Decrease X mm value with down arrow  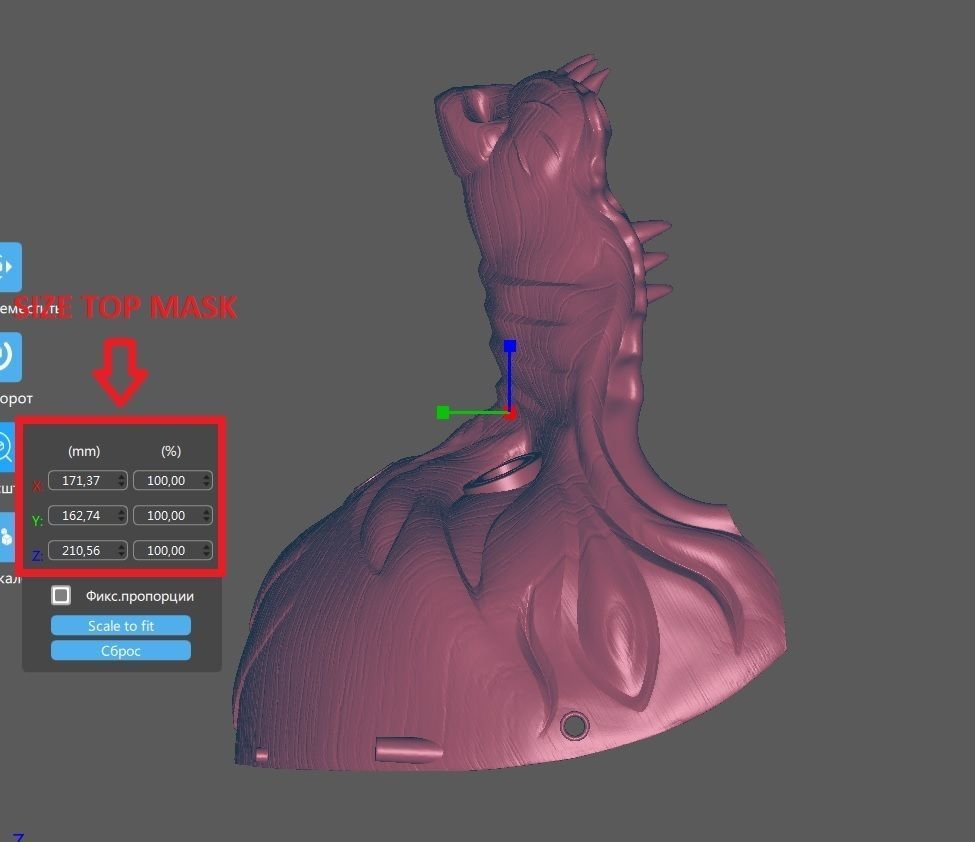tap(121, 484)
